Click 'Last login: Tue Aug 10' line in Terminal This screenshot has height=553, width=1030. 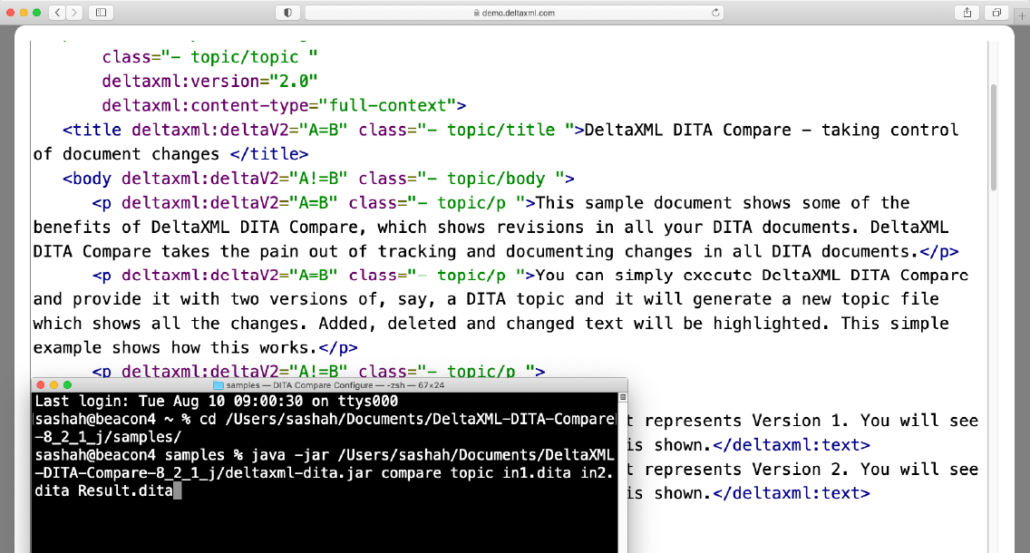pyautogui.click(x=216, y=401)
